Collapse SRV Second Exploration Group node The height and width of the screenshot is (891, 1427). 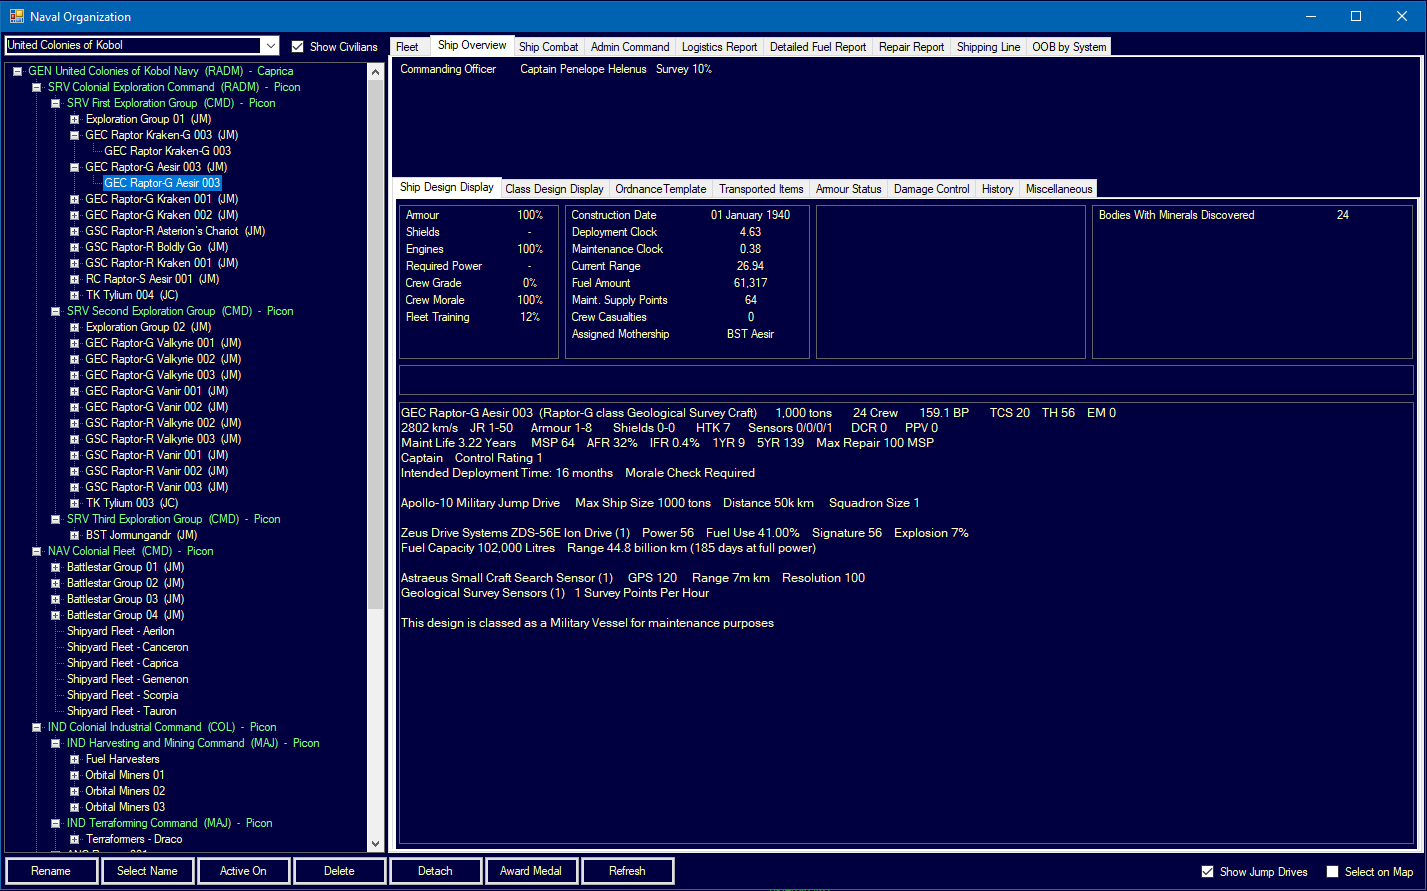(x=55, y=311)
